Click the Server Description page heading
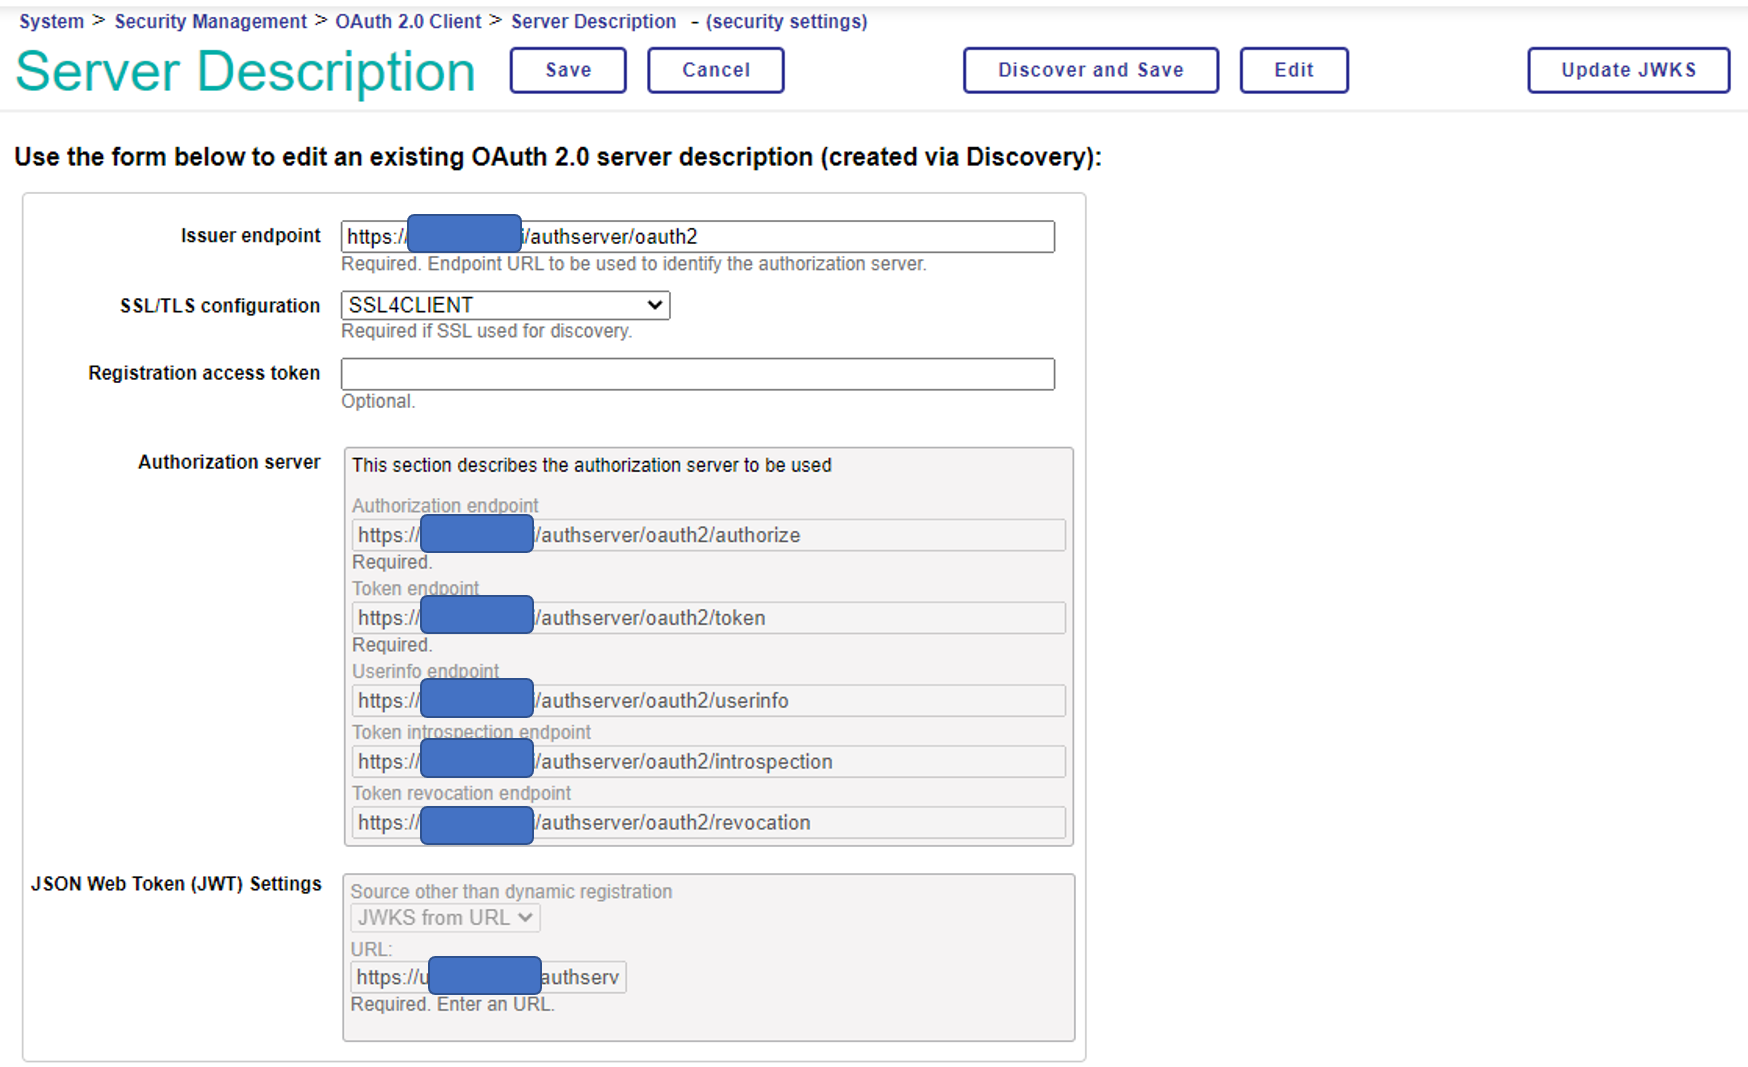 click(x=245, y=72)
